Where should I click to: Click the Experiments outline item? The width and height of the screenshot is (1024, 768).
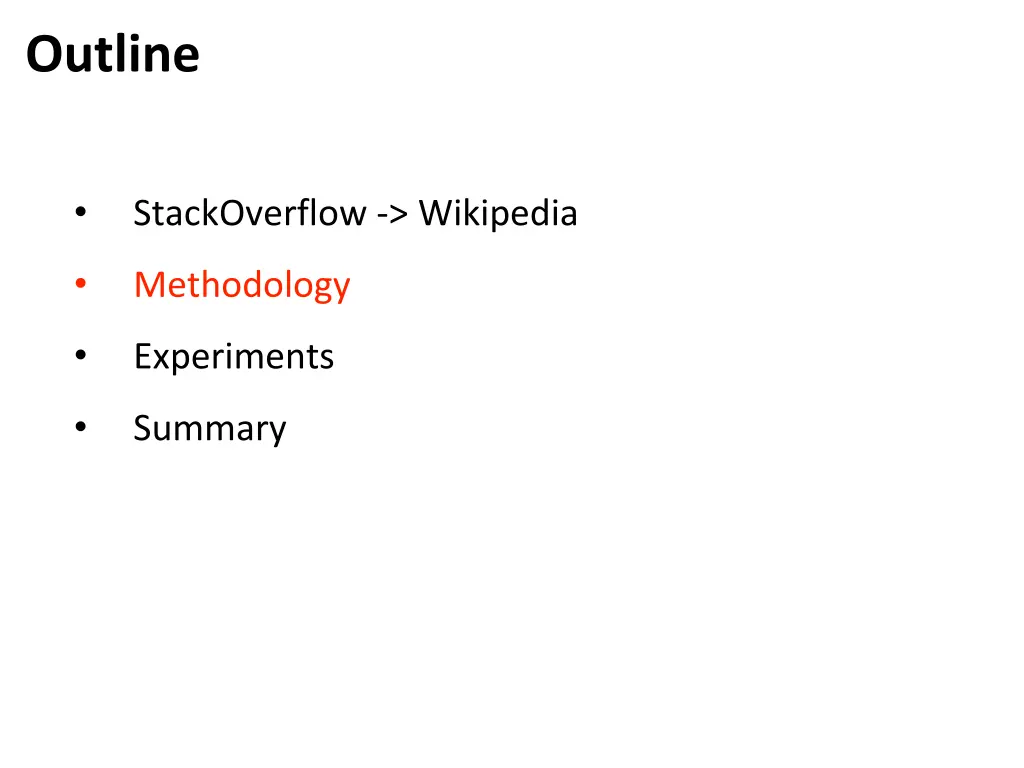(x=234, y=357)
